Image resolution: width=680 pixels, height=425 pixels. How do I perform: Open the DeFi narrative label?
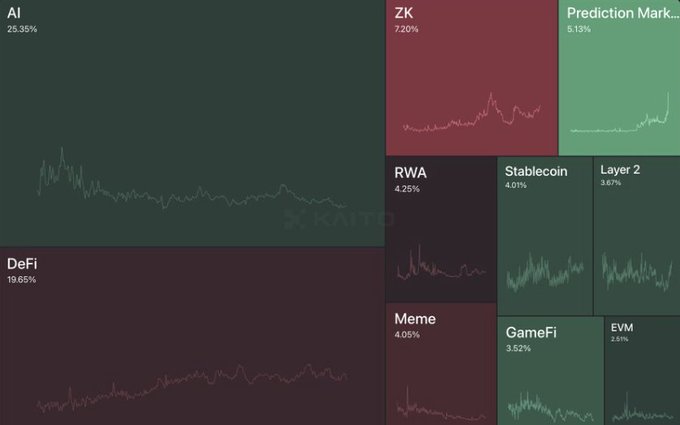pos(22,263)
